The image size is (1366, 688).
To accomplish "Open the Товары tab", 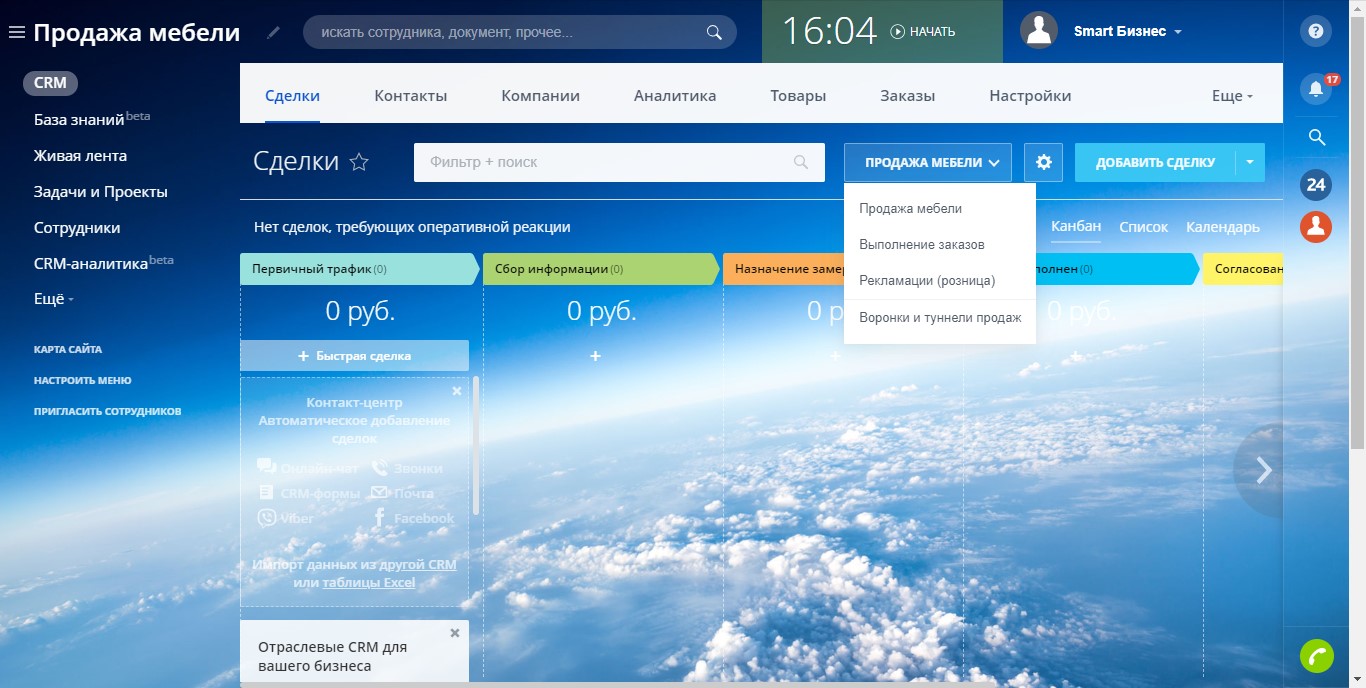I will coord(798,96).
